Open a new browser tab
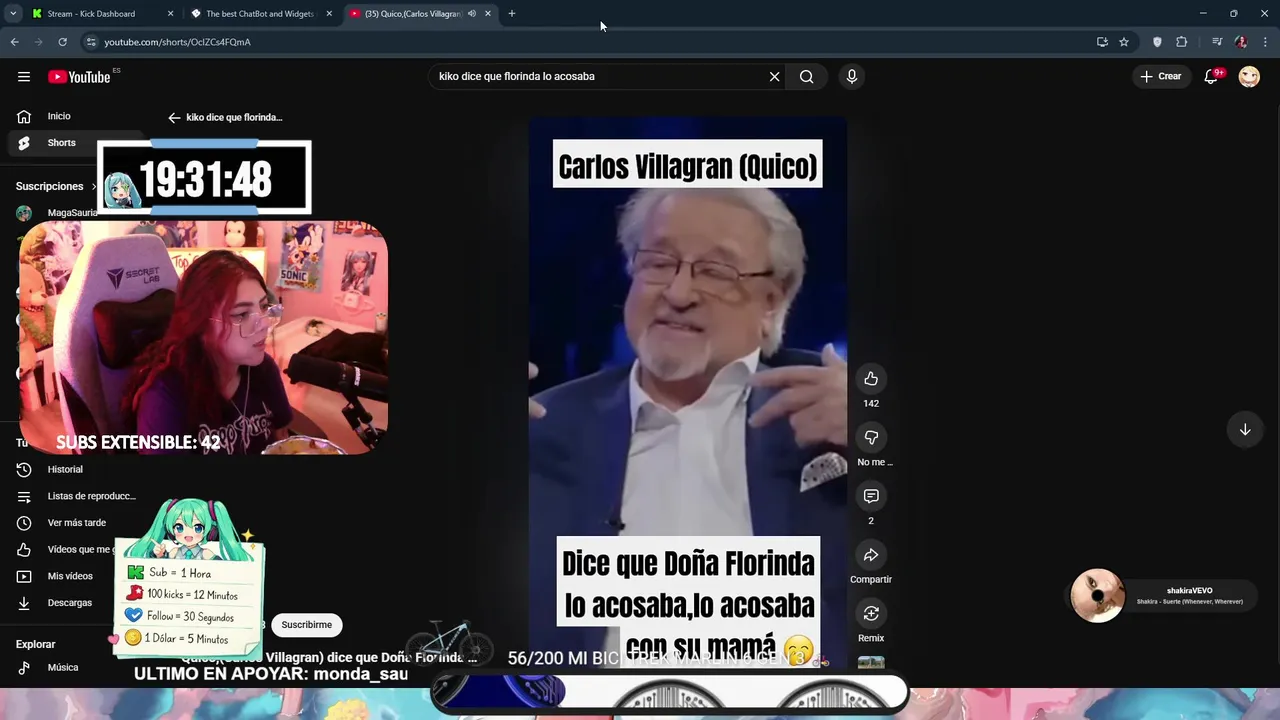This screenshot has width=1280, height=720. click(x=512, y=14)
